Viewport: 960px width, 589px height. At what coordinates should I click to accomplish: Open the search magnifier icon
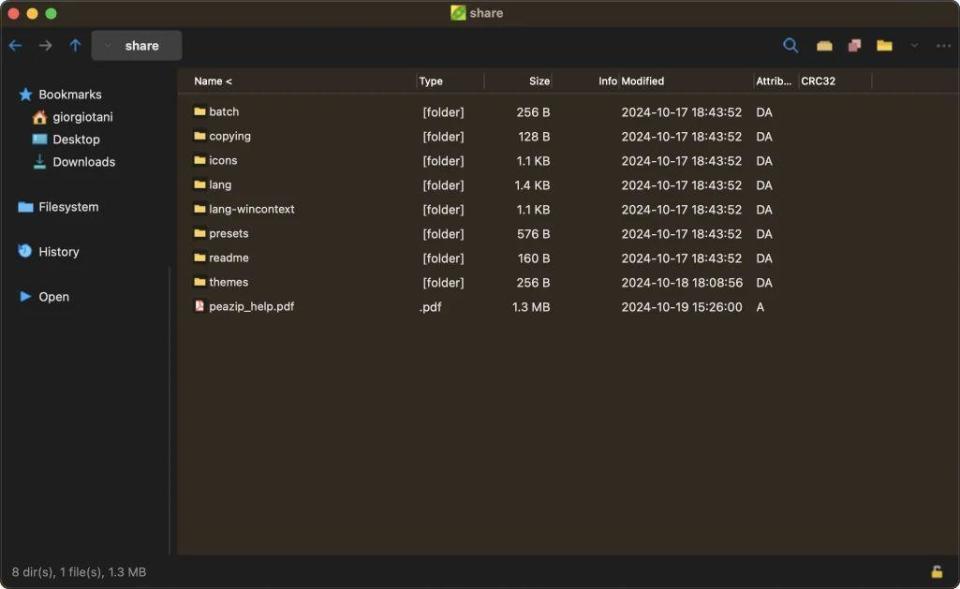tap(790, 45)
